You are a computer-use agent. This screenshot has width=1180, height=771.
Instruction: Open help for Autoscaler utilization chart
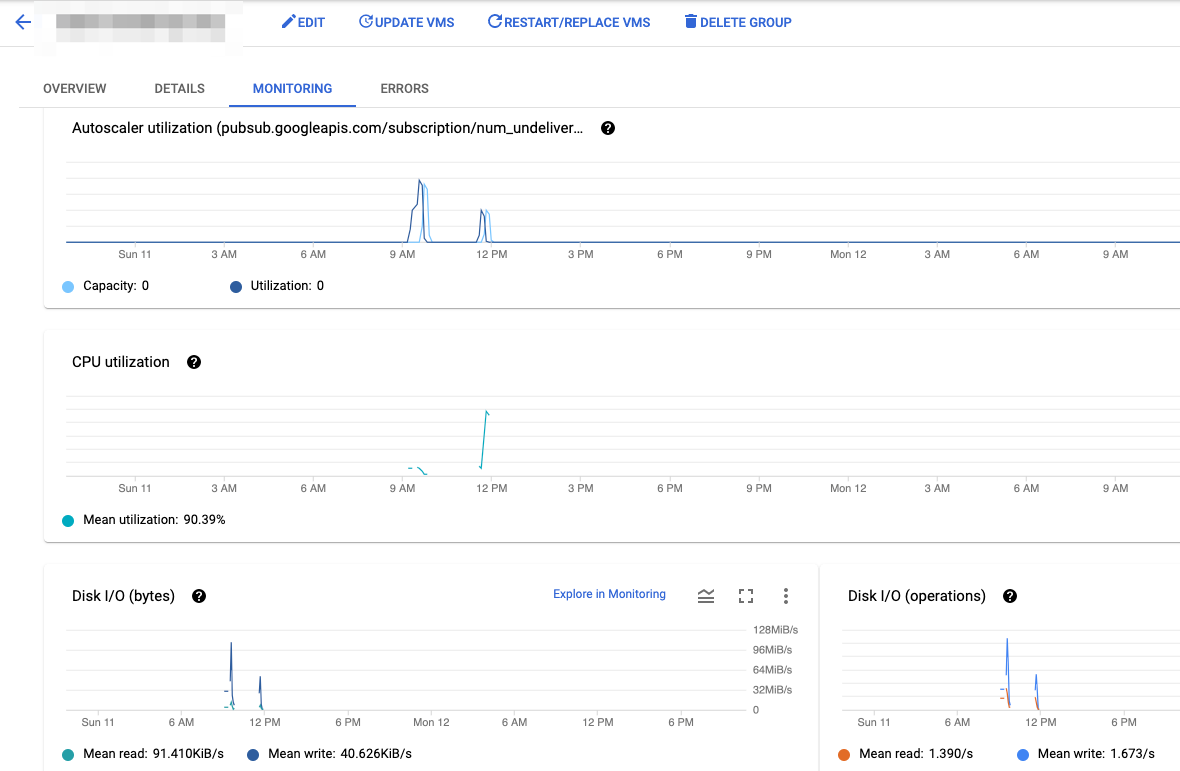coord(607,129)
